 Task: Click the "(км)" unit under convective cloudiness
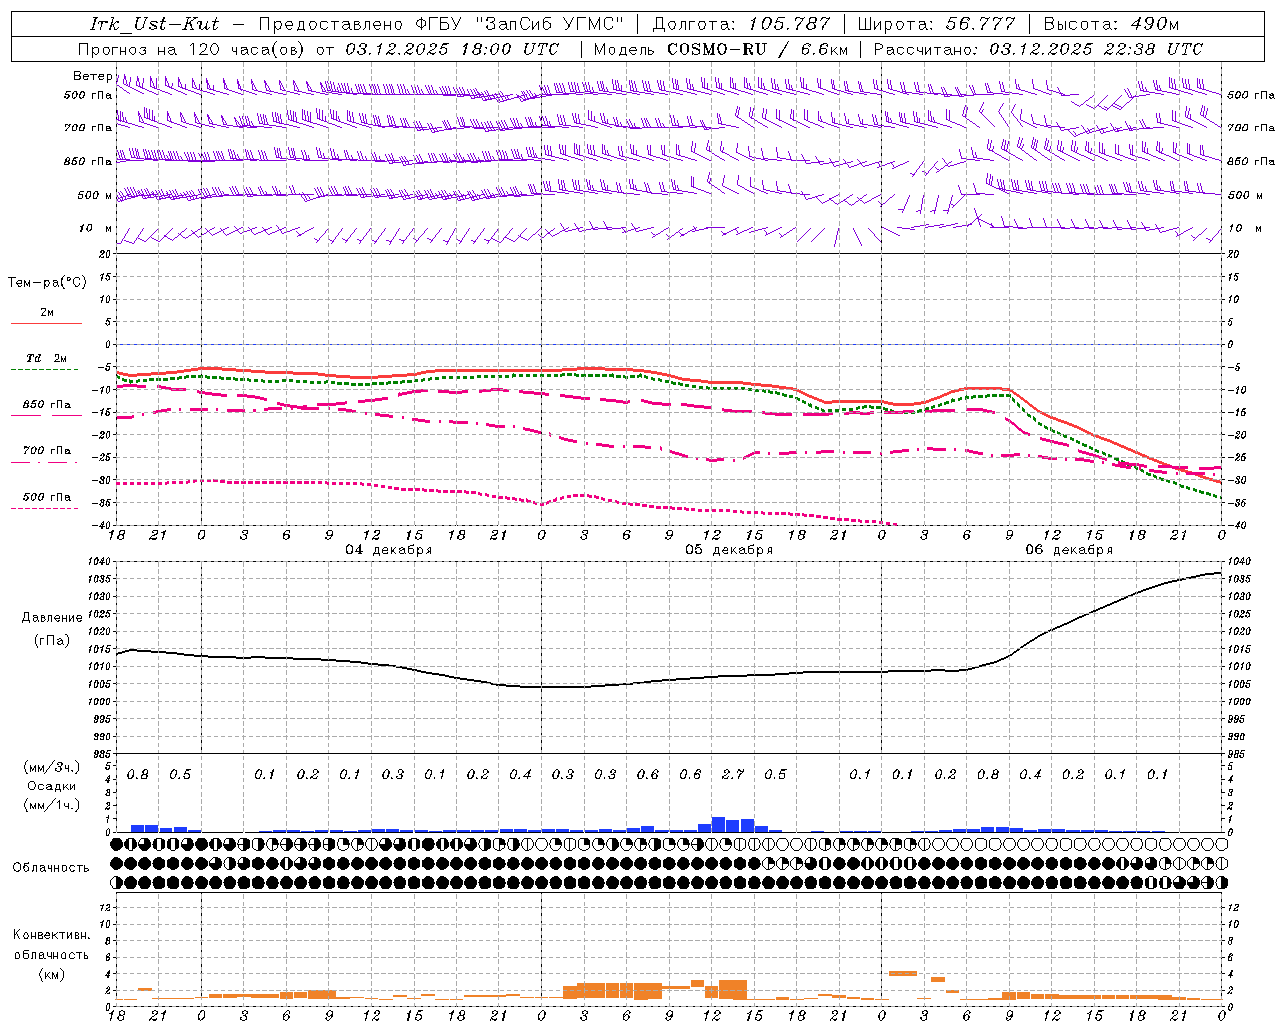click(51, 974)
